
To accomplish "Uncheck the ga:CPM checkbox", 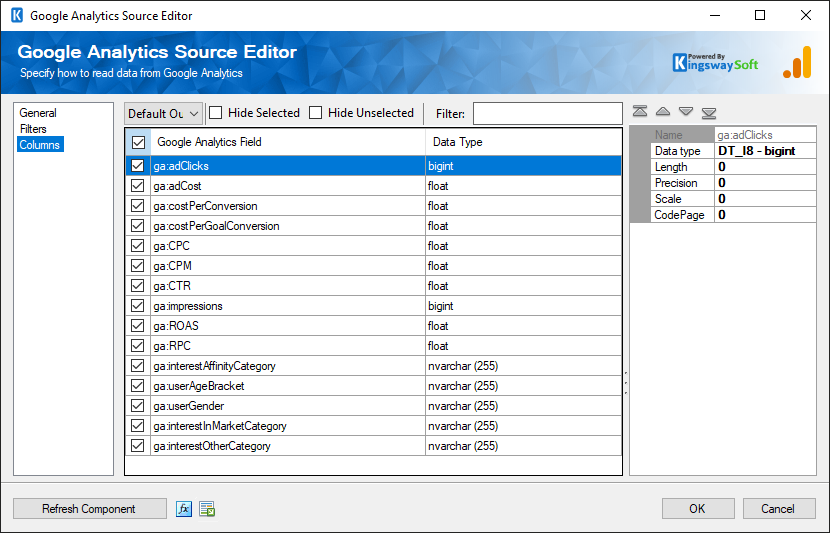I will click(138, 266).
